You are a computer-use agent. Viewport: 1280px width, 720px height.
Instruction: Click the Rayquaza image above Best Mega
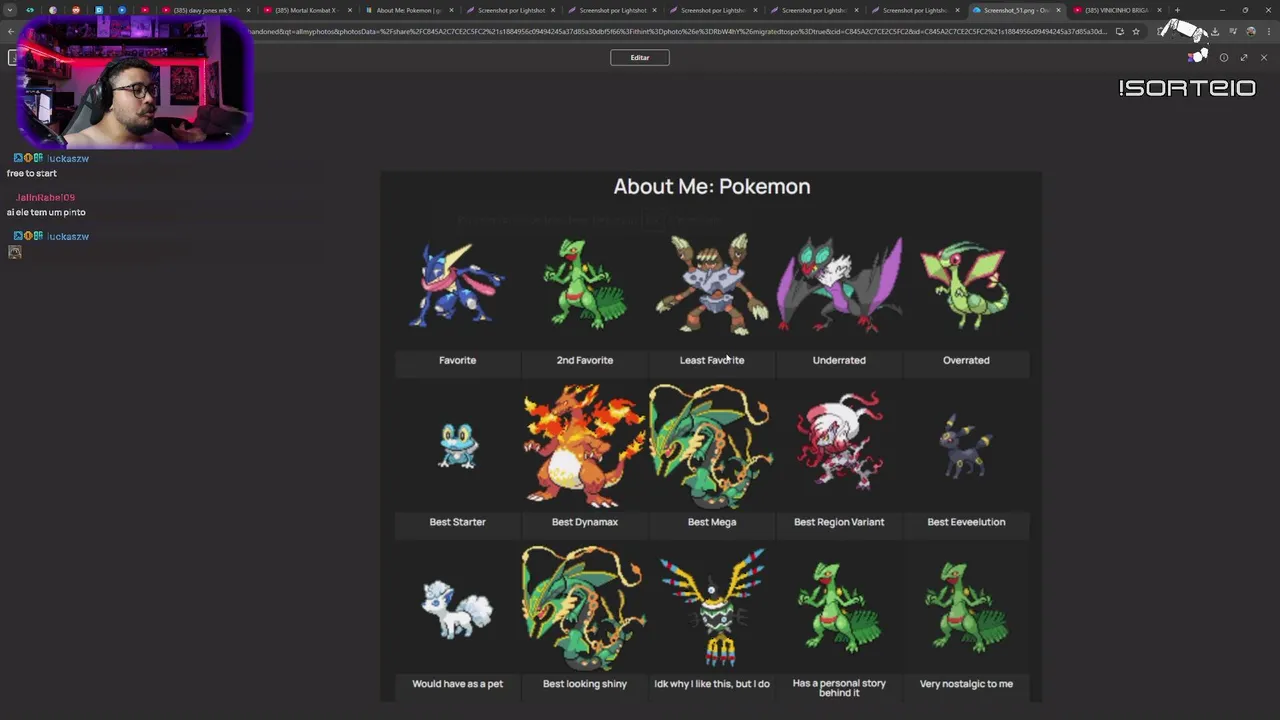click(711, 446)
